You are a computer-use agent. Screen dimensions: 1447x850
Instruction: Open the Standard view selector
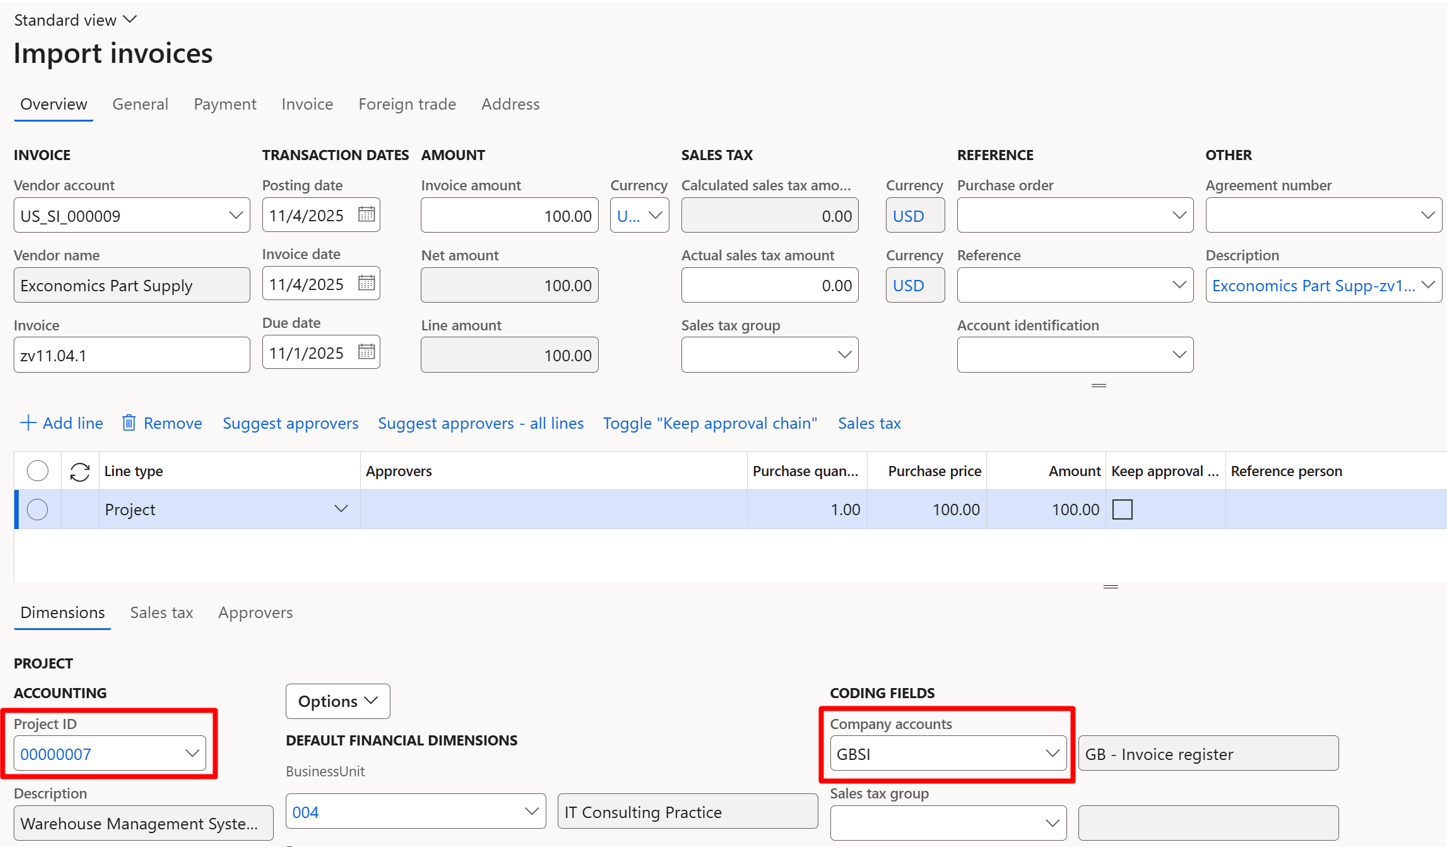coord(75,20)
